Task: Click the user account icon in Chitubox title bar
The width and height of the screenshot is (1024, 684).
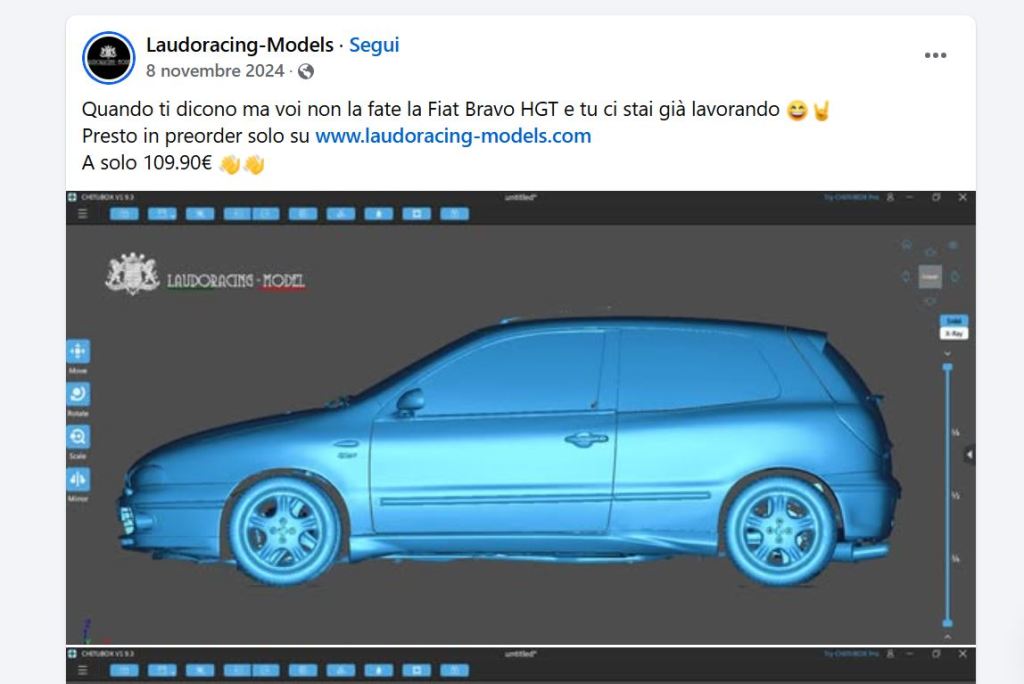Action: pyautogui.click(x=889, y=197)
